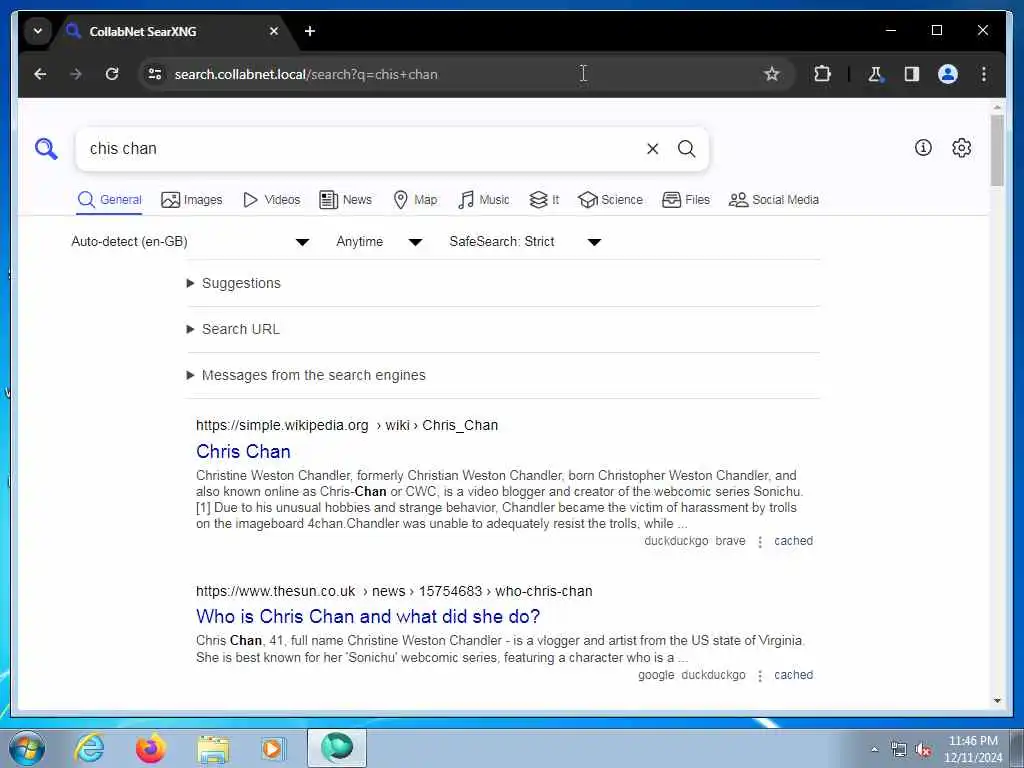Switch to the Map category tab
This screenshot has height=768, width=1024.
pos(415,200)
